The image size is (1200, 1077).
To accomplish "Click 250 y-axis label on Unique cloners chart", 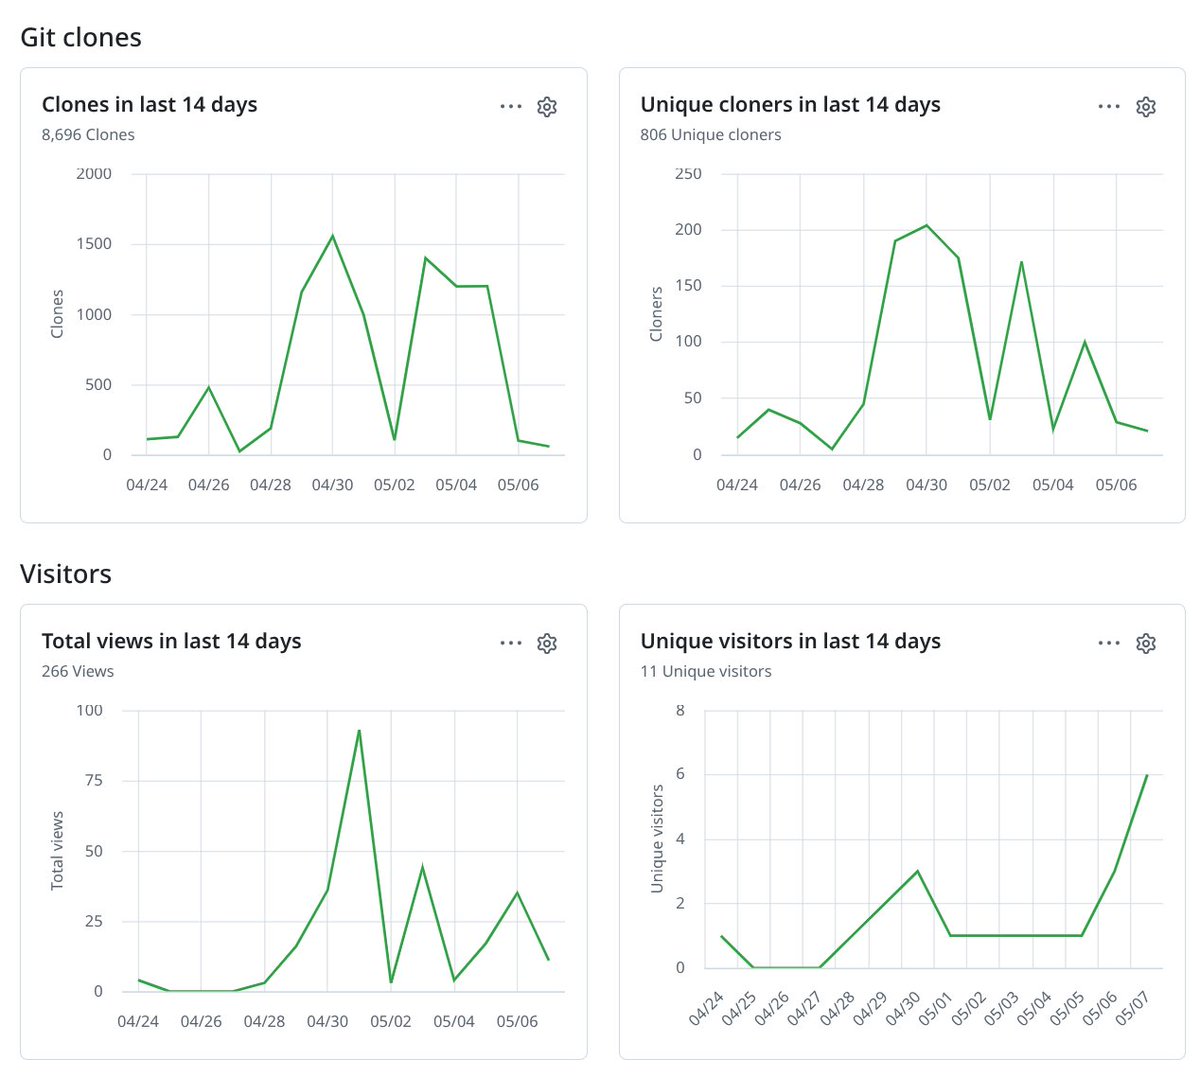I will [x=688, y=174].
